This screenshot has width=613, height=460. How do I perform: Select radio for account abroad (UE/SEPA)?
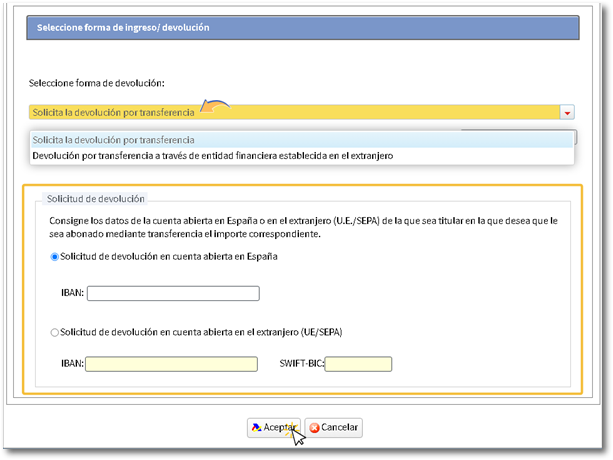(x=55, y=332)
